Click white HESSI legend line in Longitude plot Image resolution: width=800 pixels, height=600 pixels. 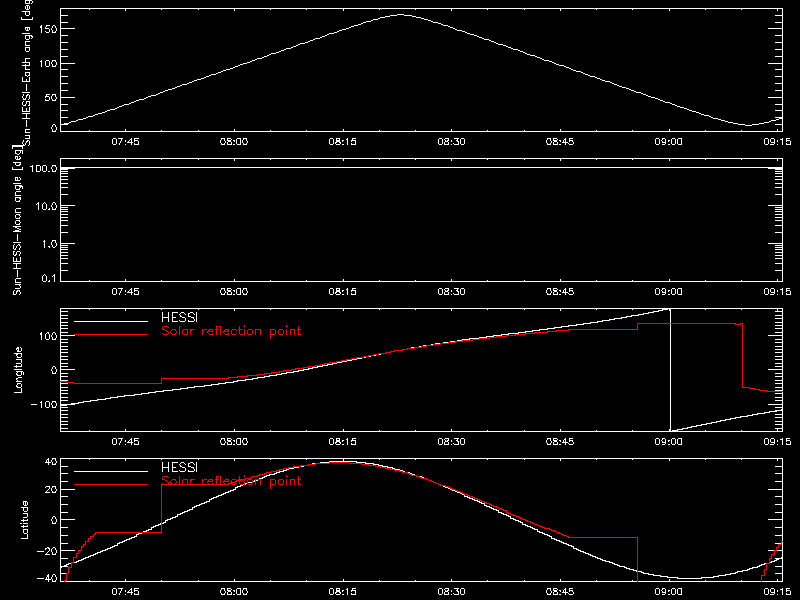111,321
